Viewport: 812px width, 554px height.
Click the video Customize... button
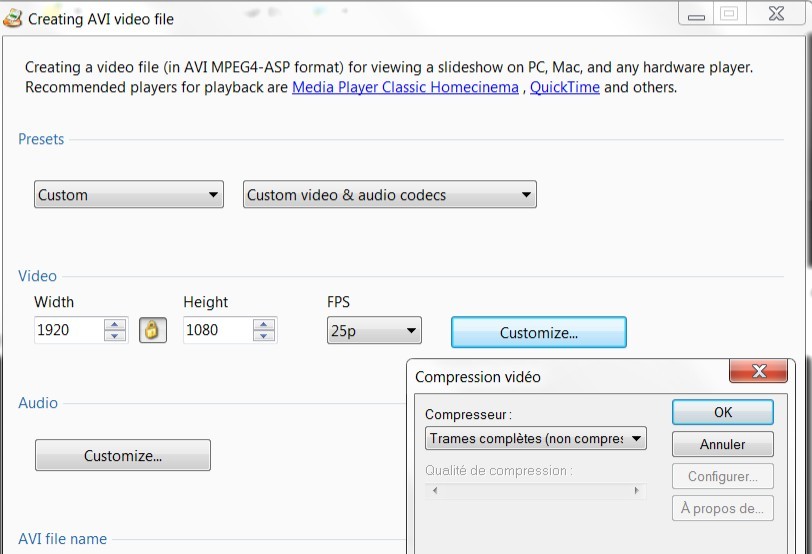point(539,332)
